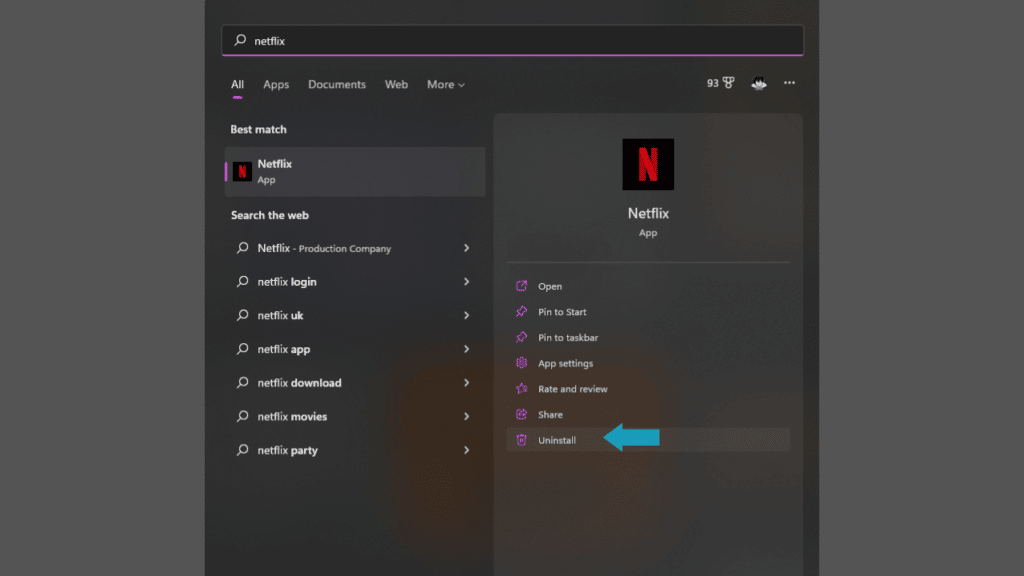Image resolution: width=1024 pixels, height=576 pixels.
Task: Open the three-dot options menu
Action: (790, 83)
